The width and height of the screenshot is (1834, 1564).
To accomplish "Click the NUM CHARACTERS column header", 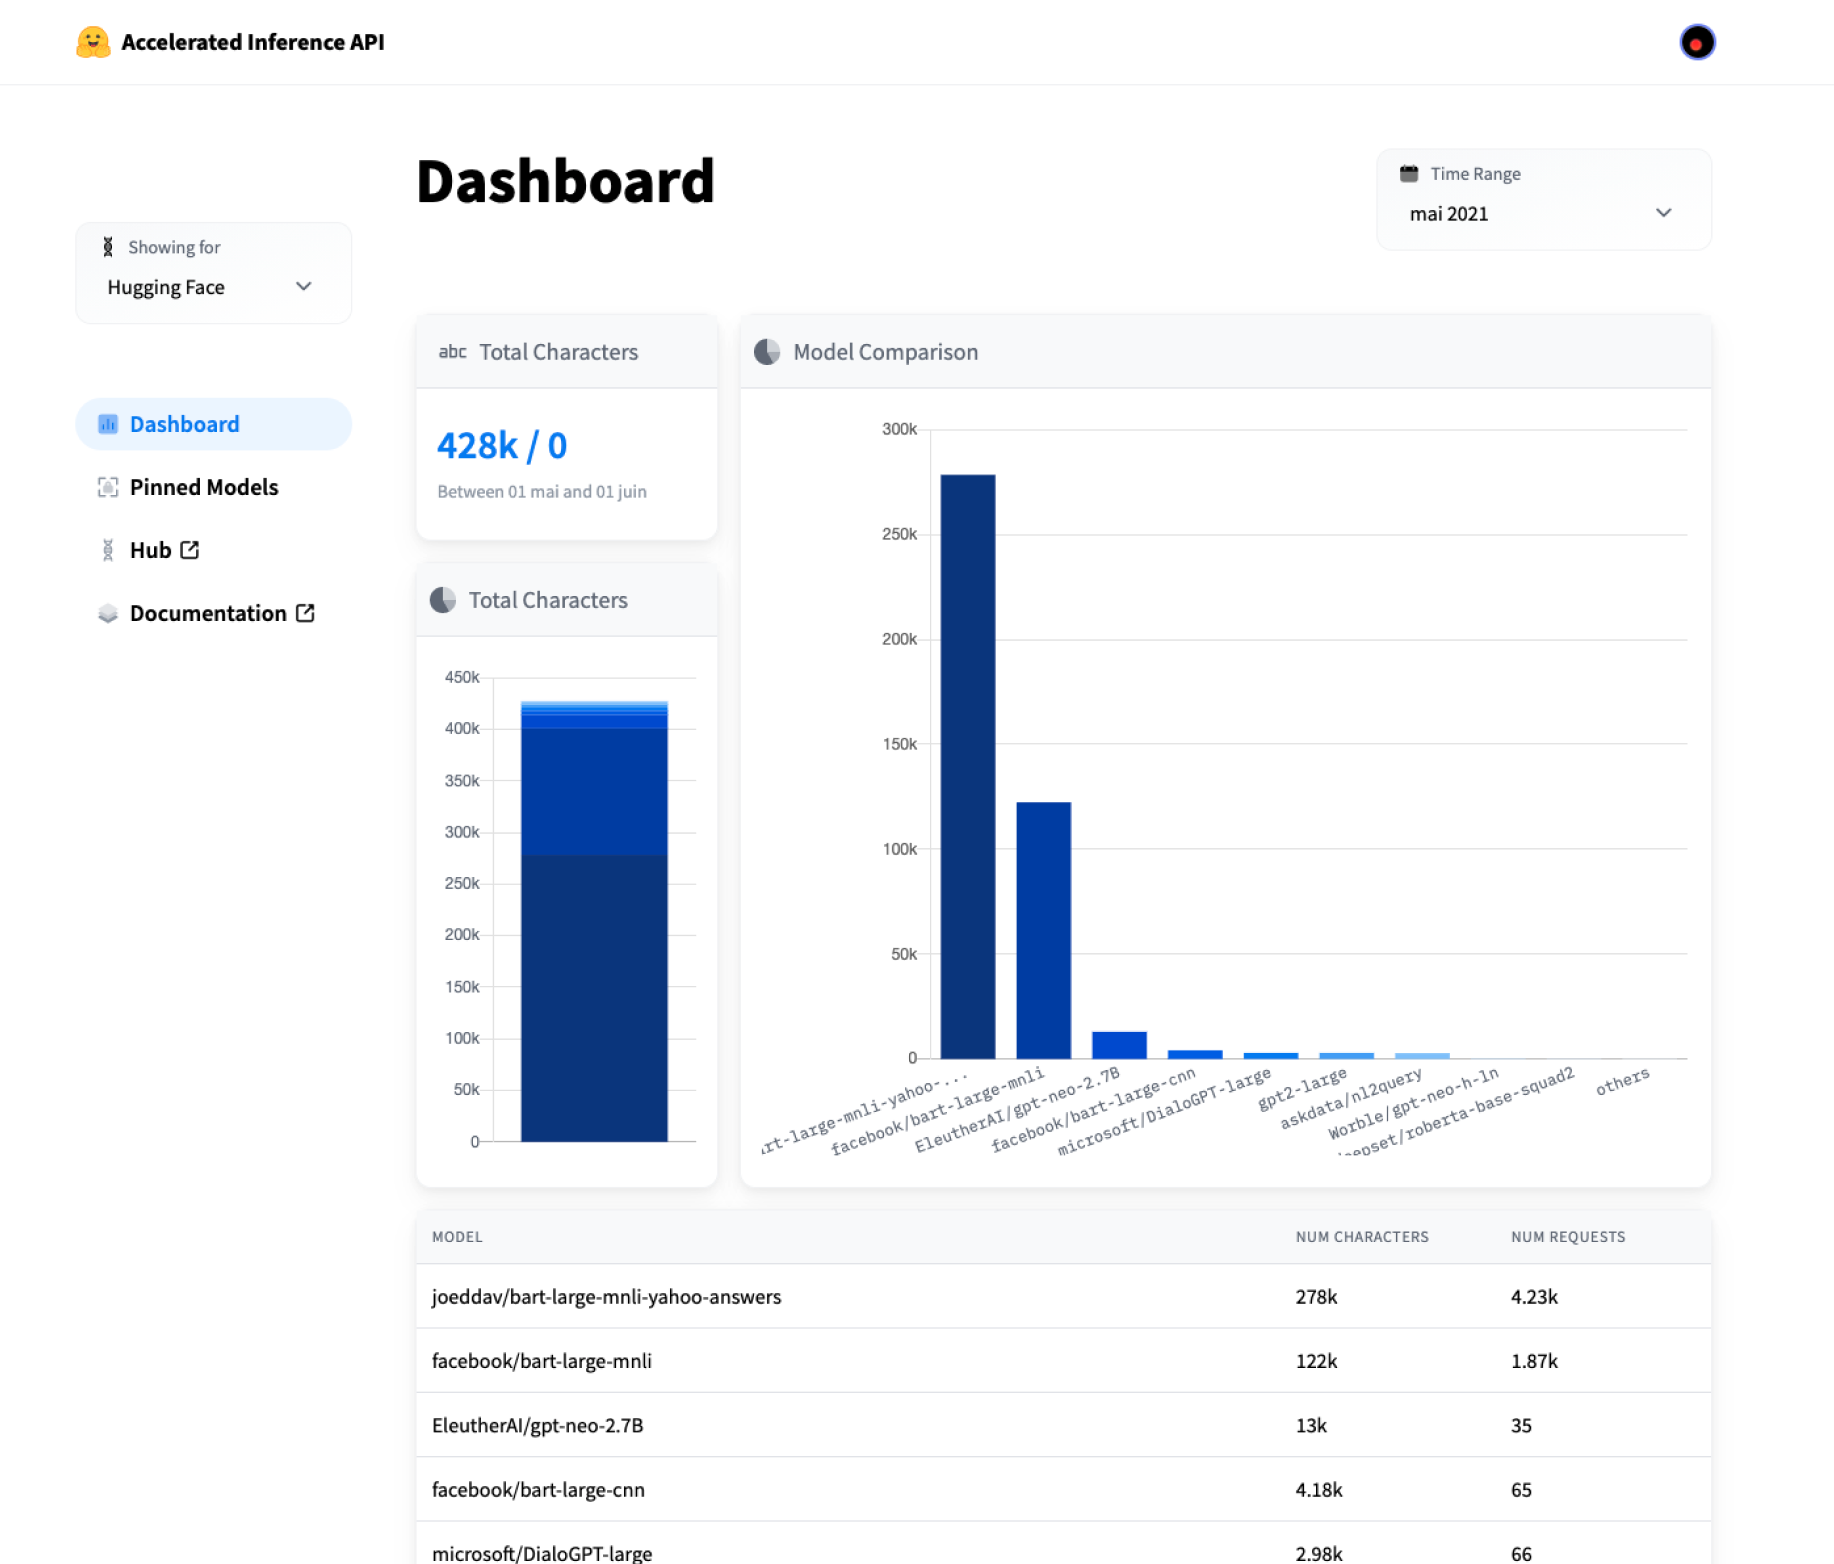I will click(1362, 1237).
